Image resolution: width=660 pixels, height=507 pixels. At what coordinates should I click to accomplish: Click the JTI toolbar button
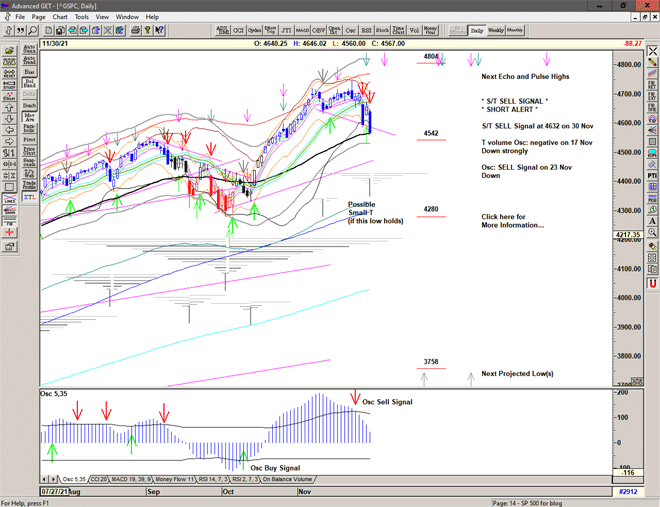(x=286, y=31)
